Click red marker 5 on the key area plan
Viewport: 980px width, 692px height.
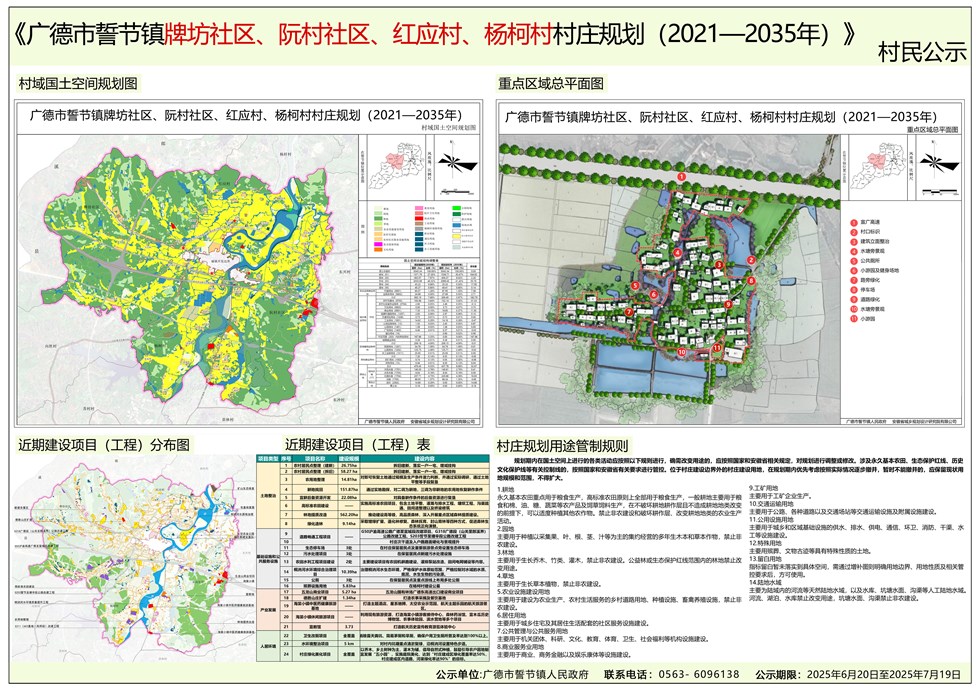[x=635, y=287]
